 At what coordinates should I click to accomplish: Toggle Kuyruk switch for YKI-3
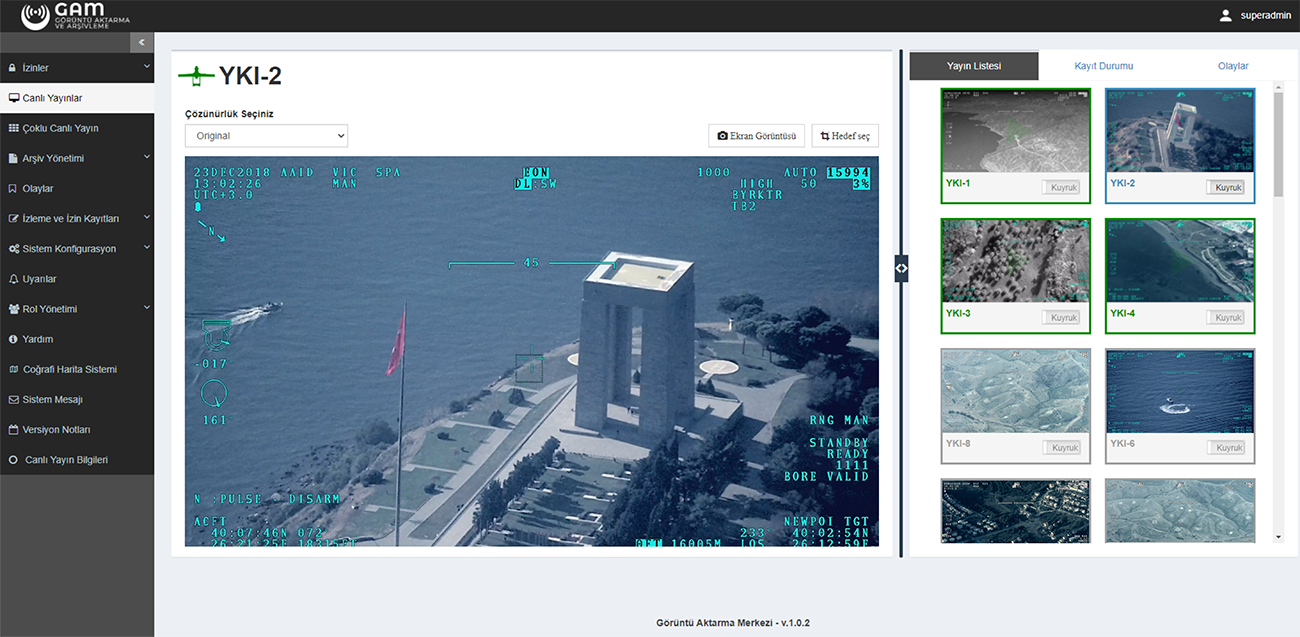(x=1060, y=317)
